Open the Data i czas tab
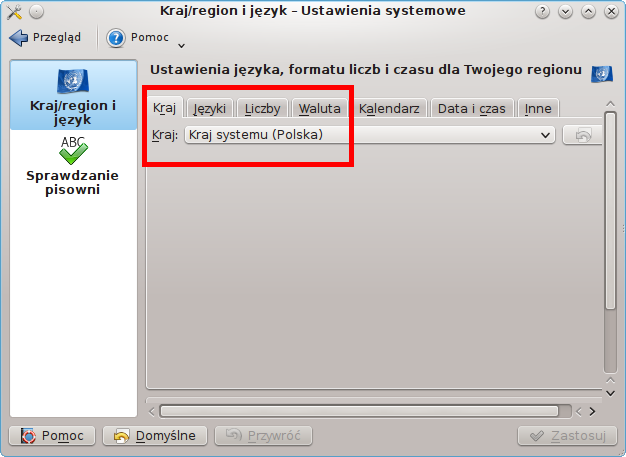Viewport: 626px width, 457px height. (472, 109)
